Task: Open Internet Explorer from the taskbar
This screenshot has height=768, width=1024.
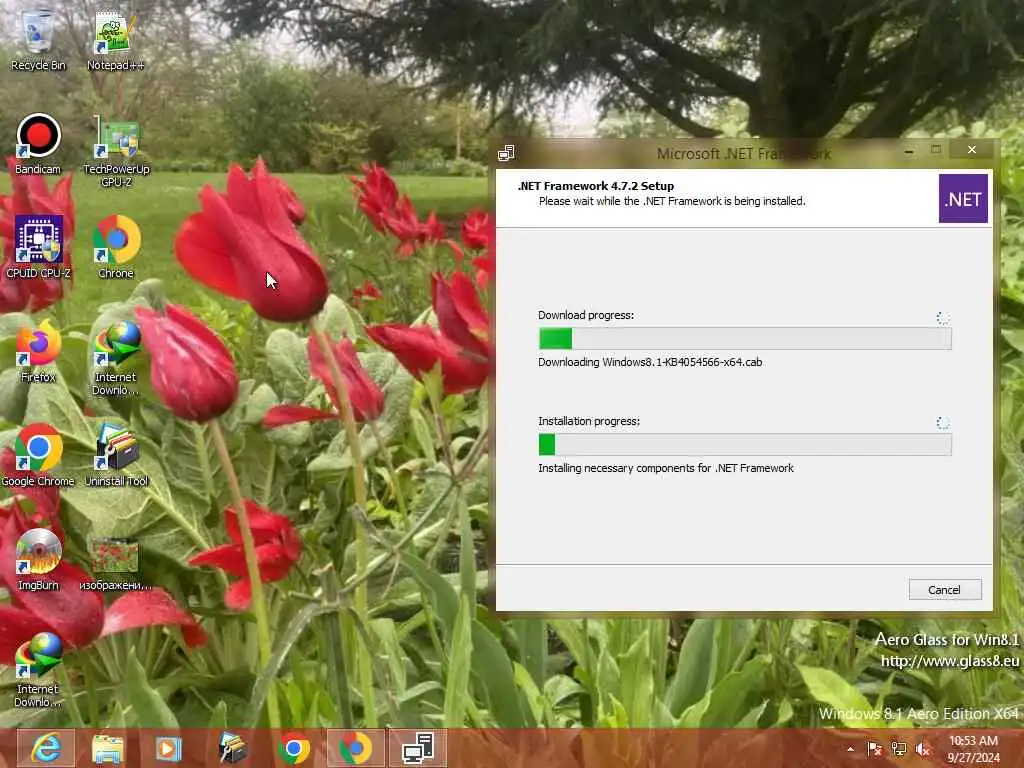Action: 45,748
